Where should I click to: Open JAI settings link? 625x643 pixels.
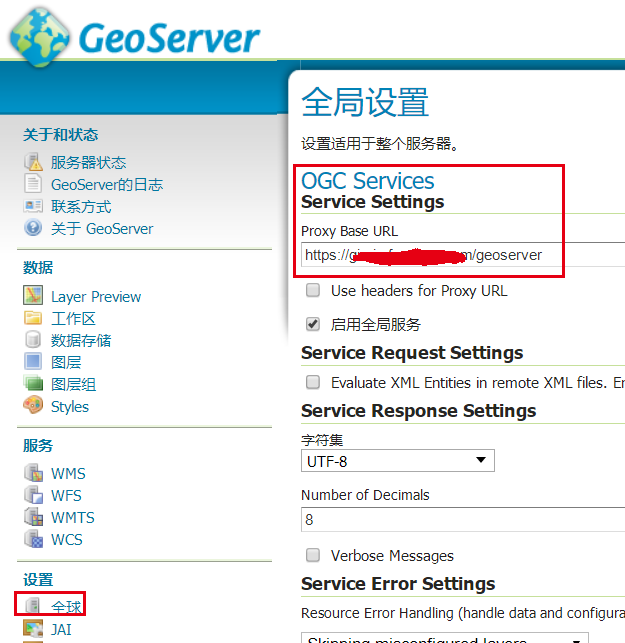click(61, 629)
